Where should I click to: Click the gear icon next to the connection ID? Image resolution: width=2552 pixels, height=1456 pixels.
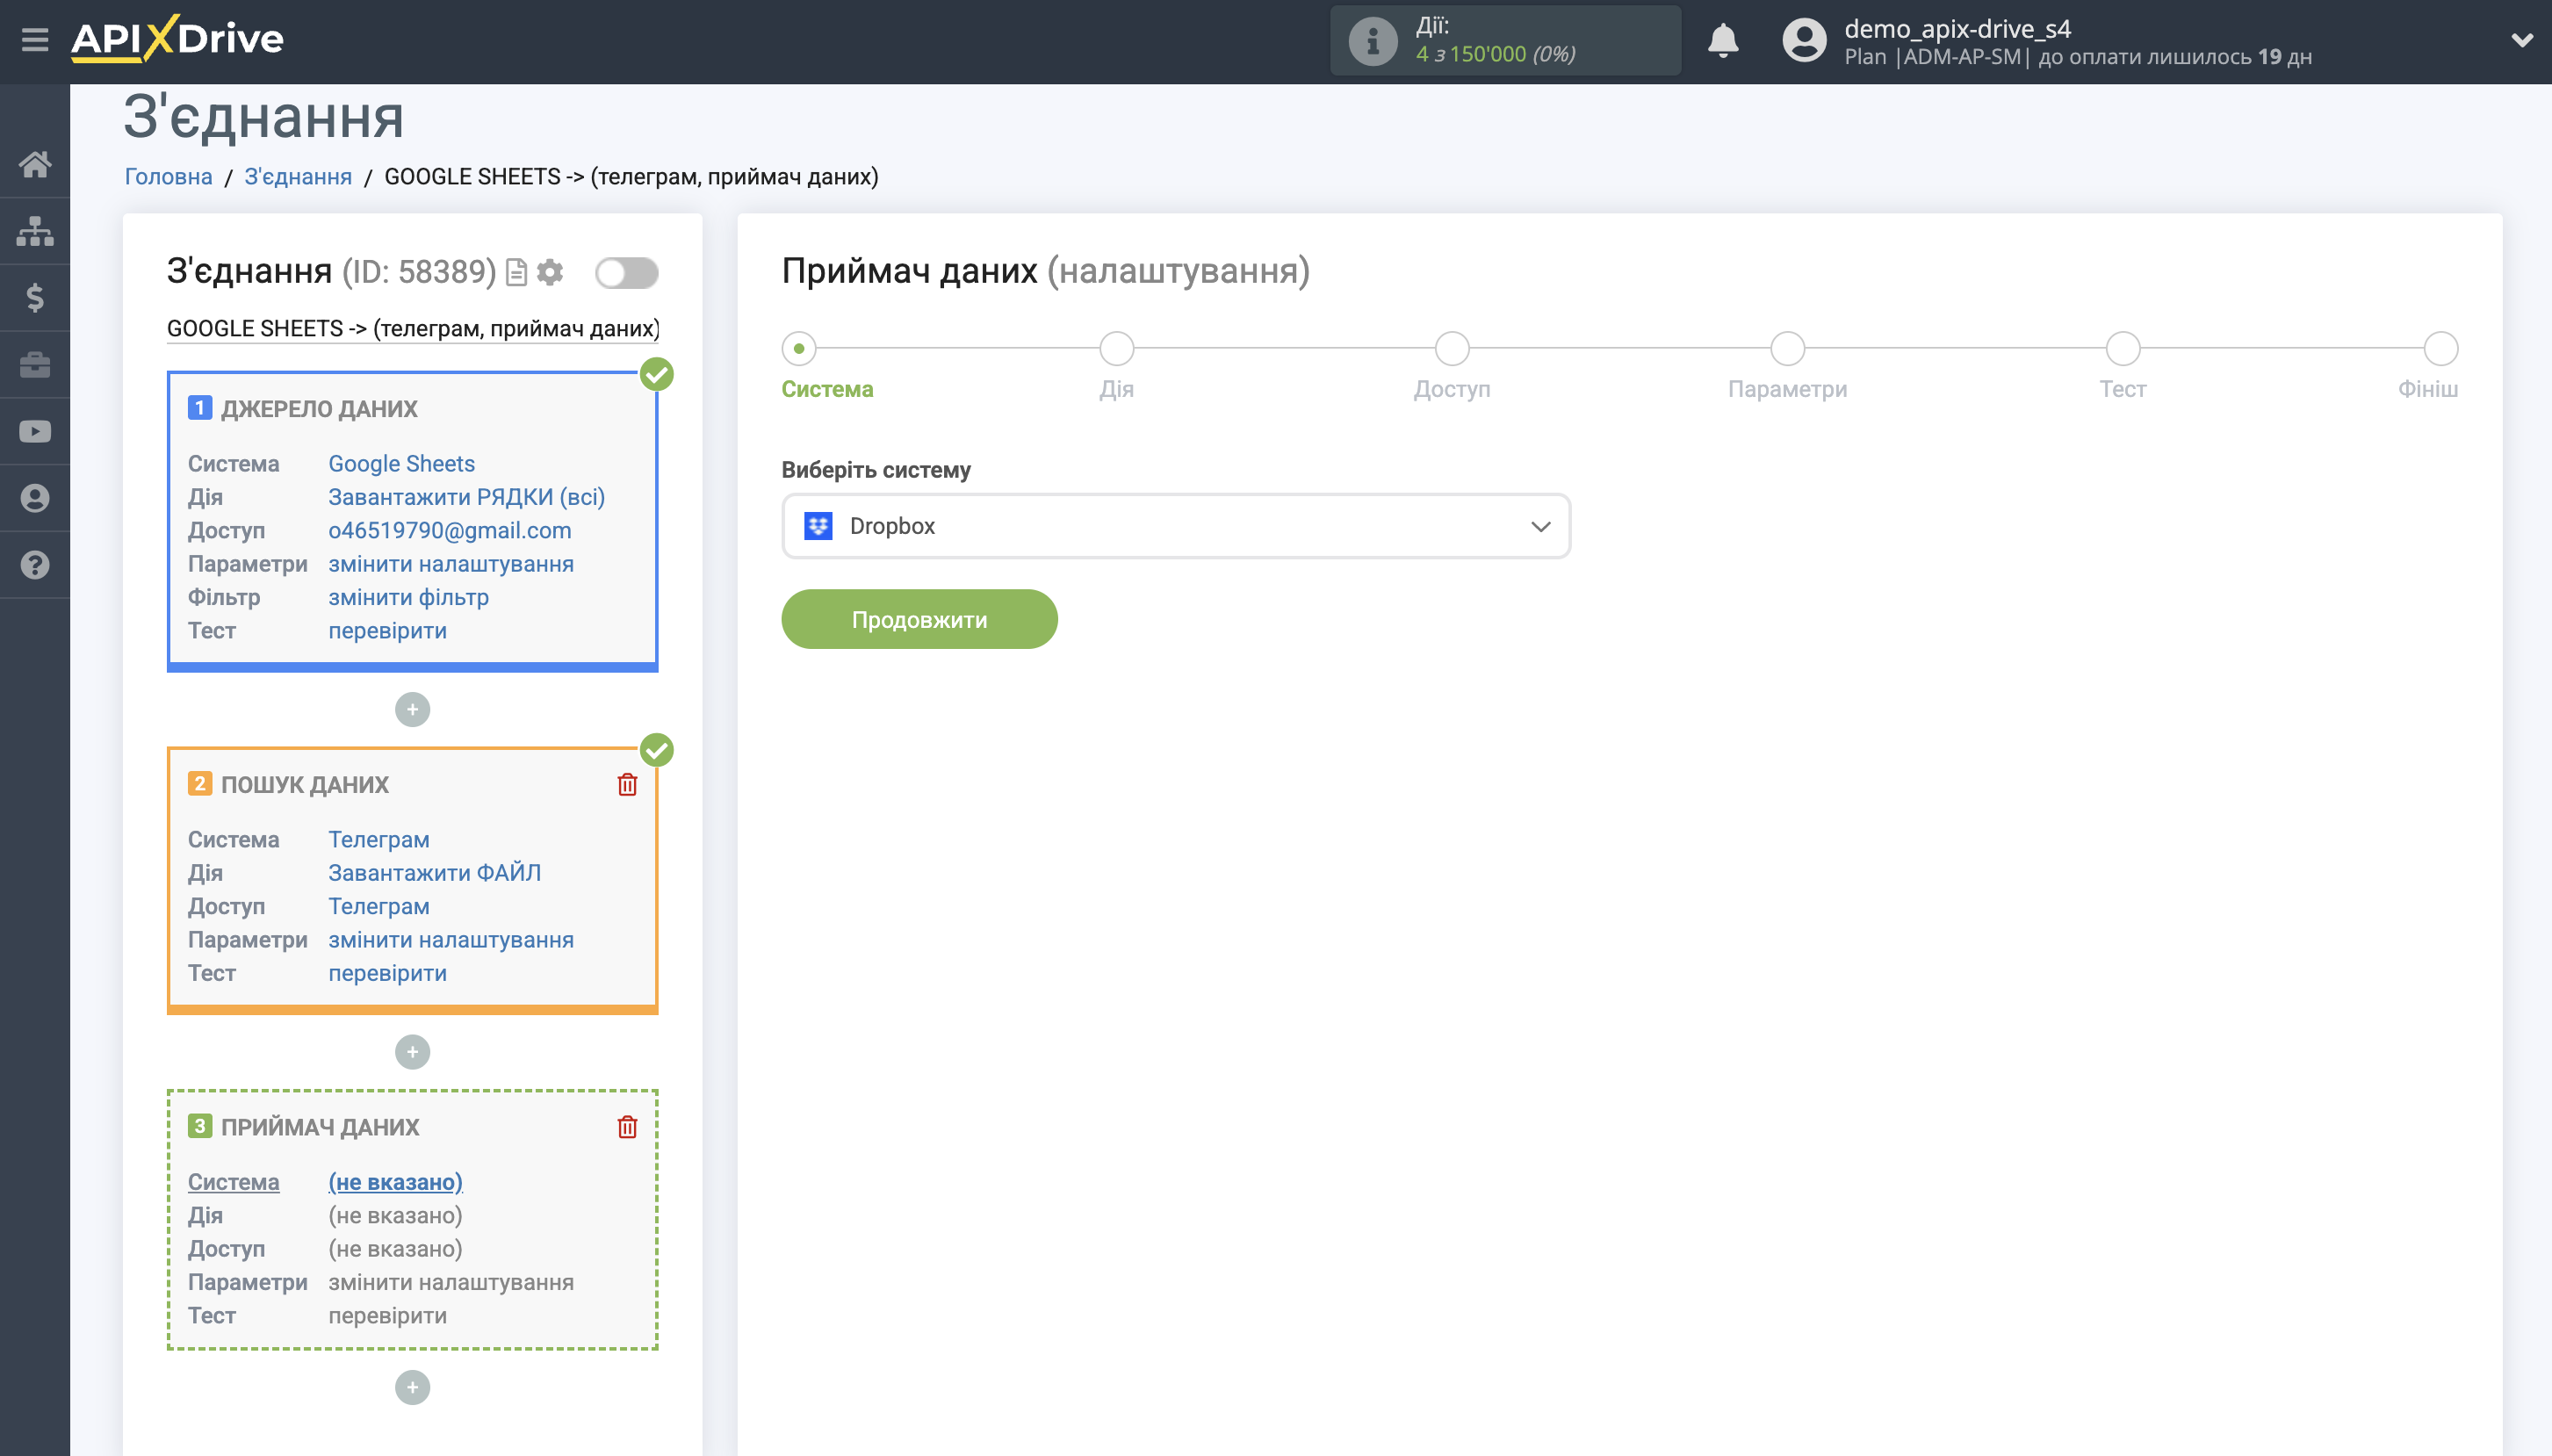point(549,271)
